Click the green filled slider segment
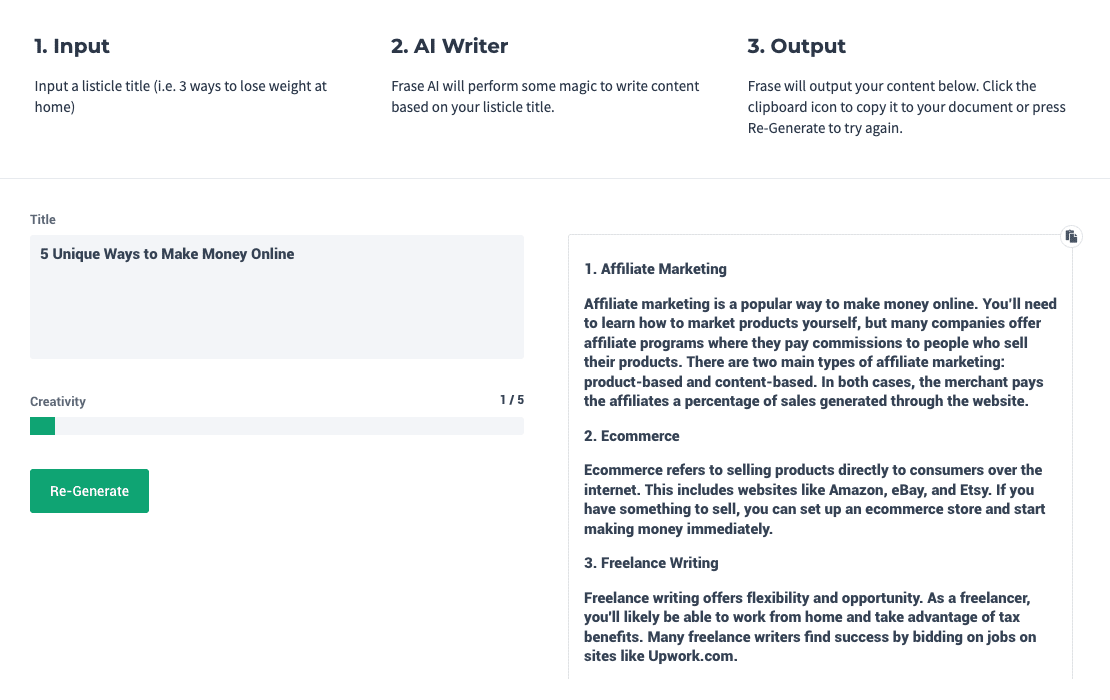 tap(42, 425)
